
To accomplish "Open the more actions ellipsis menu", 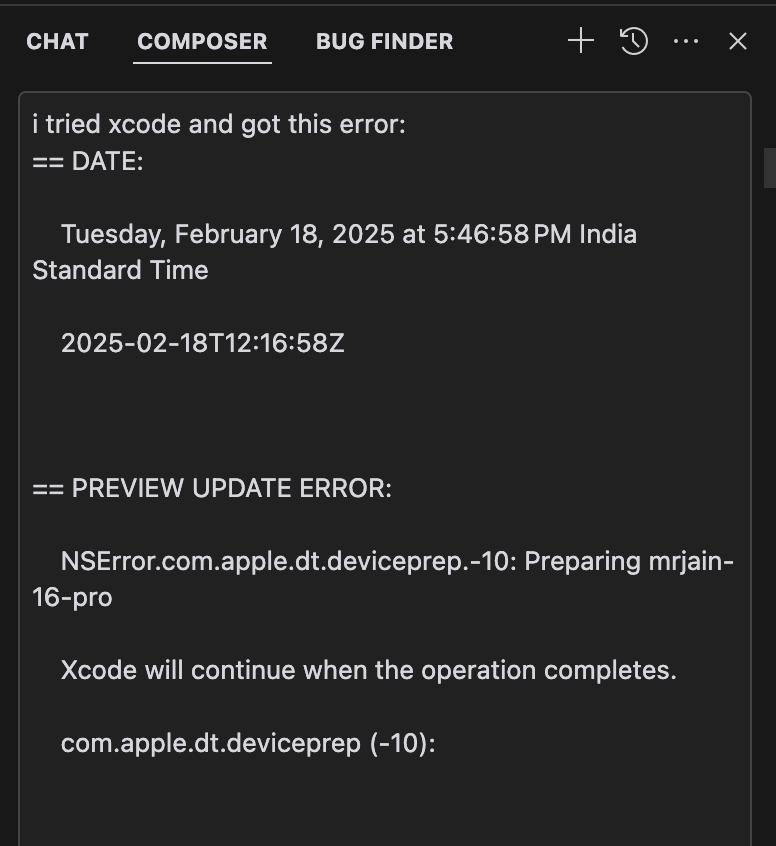I will tap(686, 41).
